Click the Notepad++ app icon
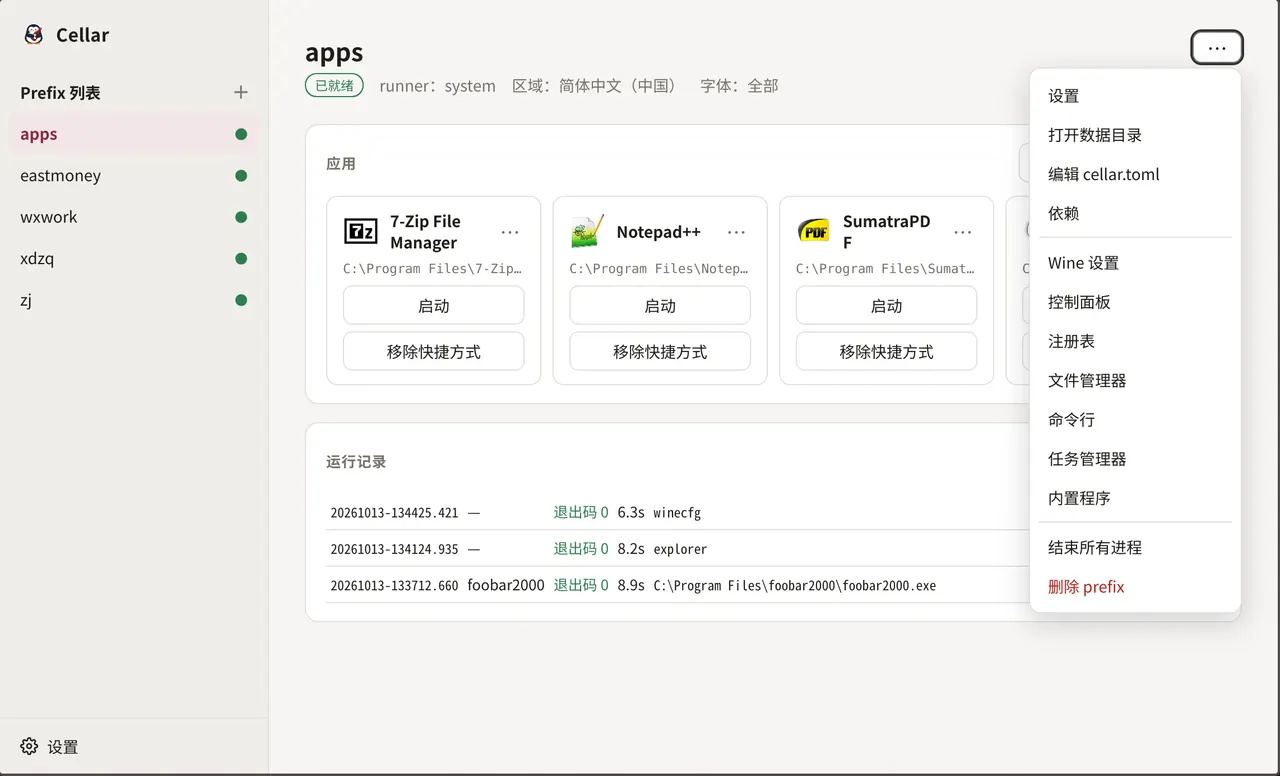 587,231
